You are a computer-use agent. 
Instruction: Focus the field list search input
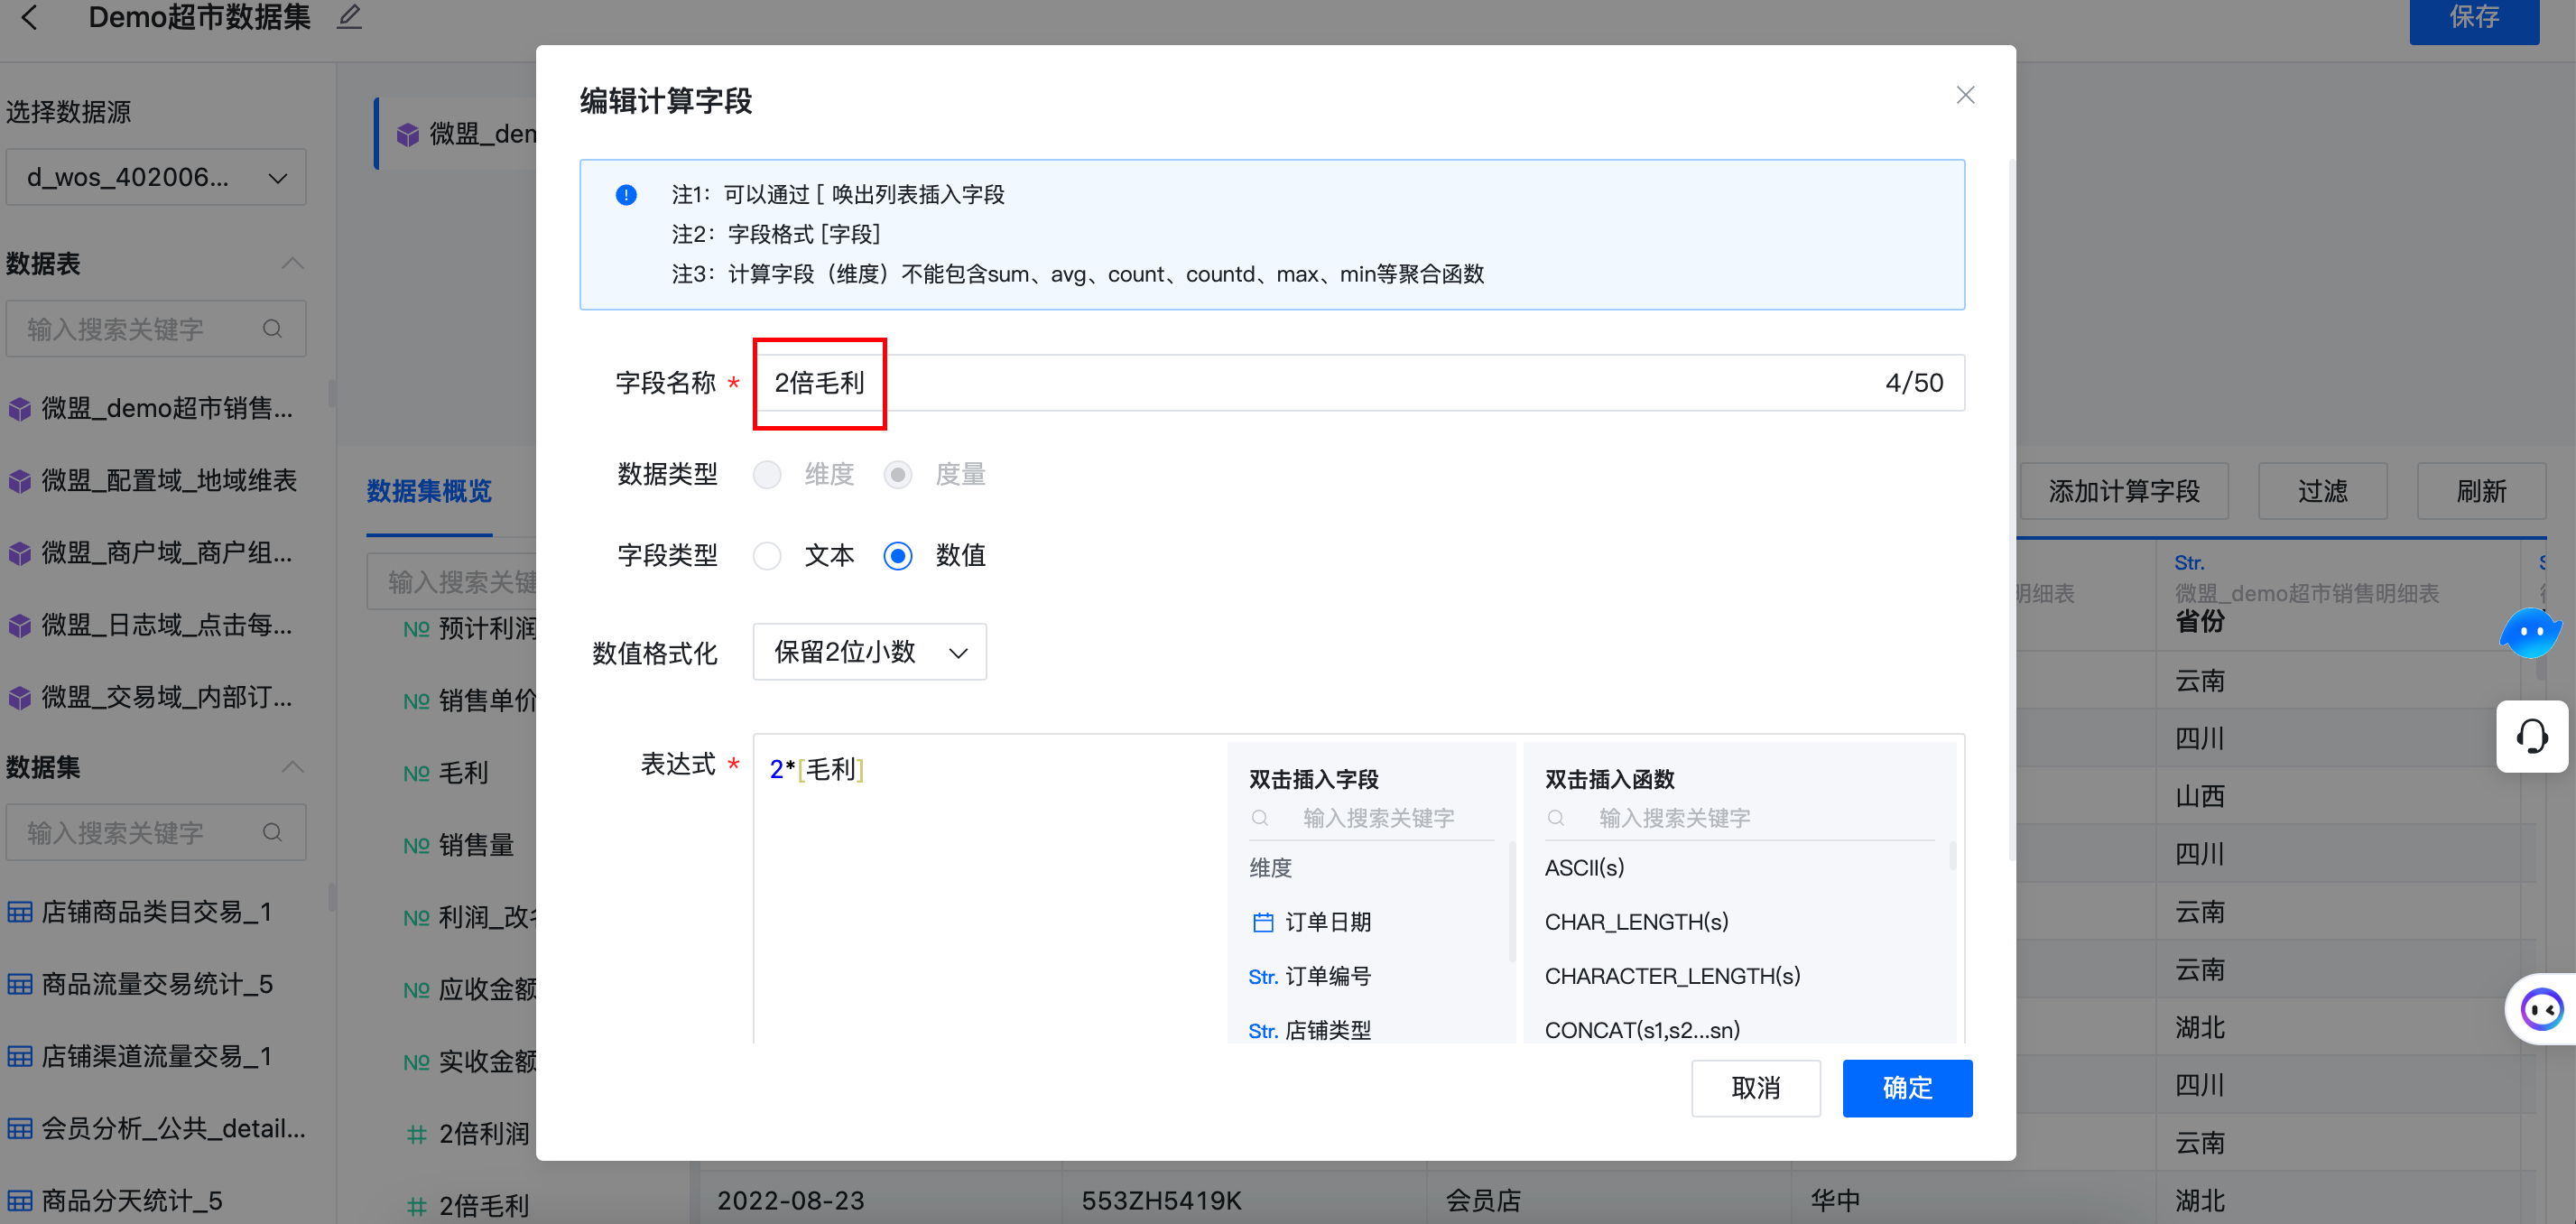(1372, 818)
